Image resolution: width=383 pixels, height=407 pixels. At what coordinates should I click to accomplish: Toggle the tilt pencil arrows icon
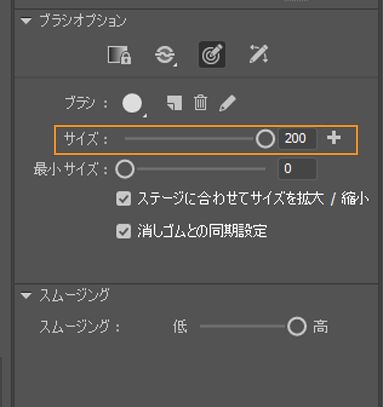pyautogui.click(x=259, y=54)
